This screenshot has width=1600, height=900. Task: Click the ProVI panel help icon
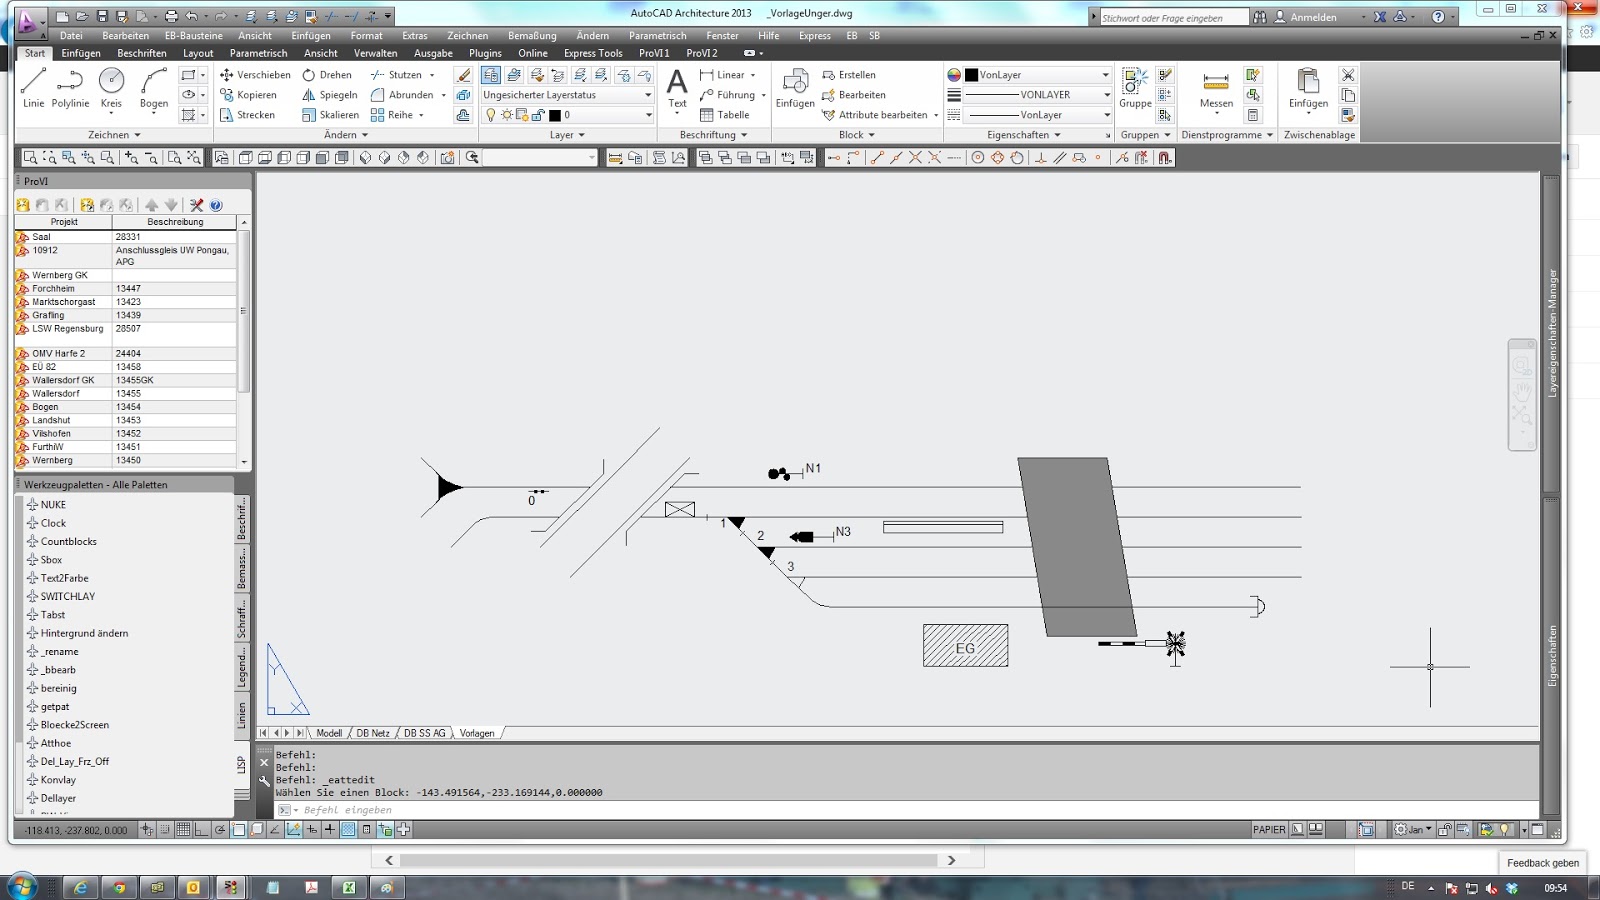(216, 205)
